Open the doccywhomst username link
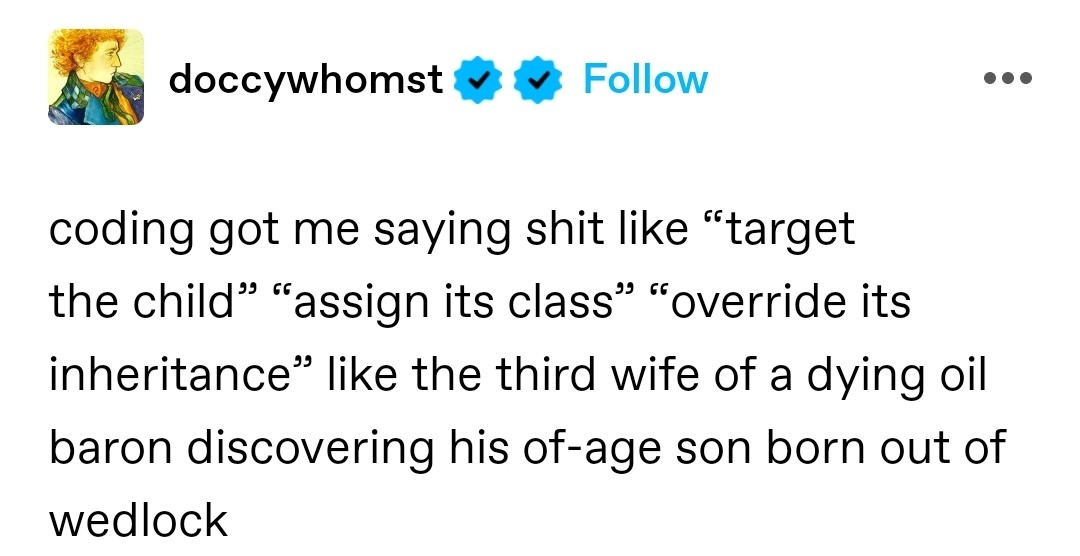Image resolution: width=1080 pixels, height=556 pixels. tap(305, 79)
